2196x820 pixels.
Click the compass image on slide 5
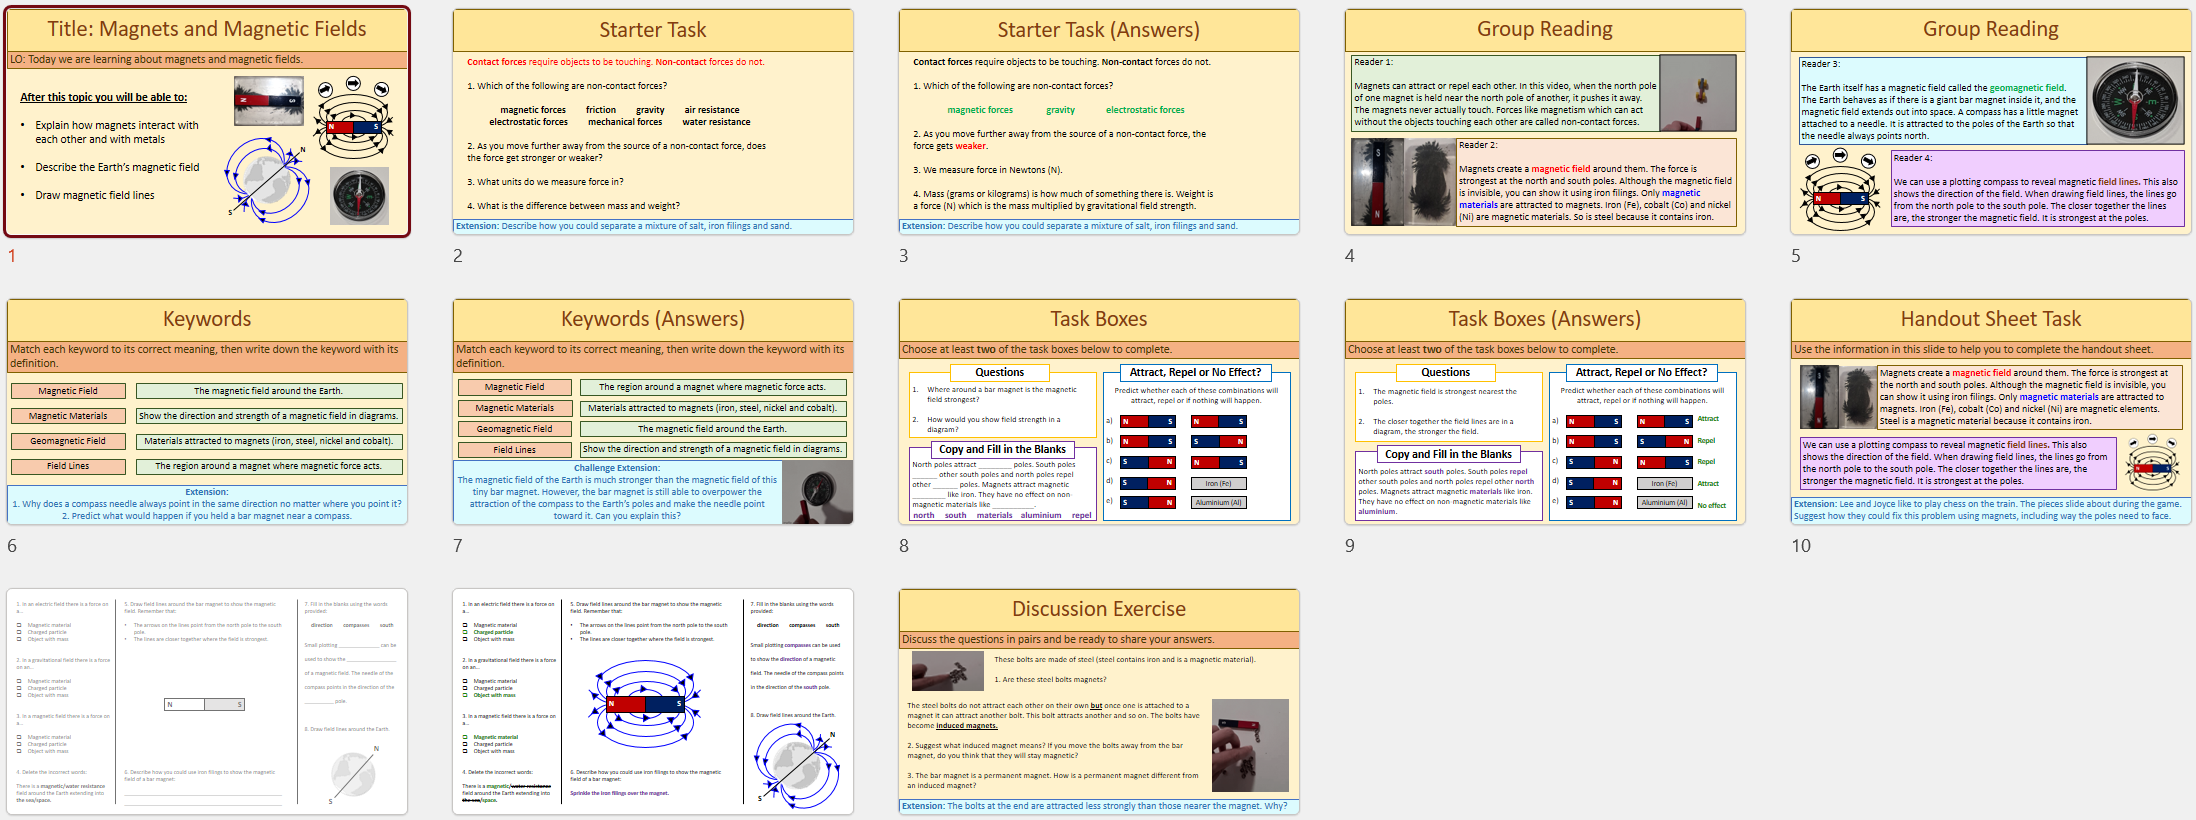point(2134,99)
